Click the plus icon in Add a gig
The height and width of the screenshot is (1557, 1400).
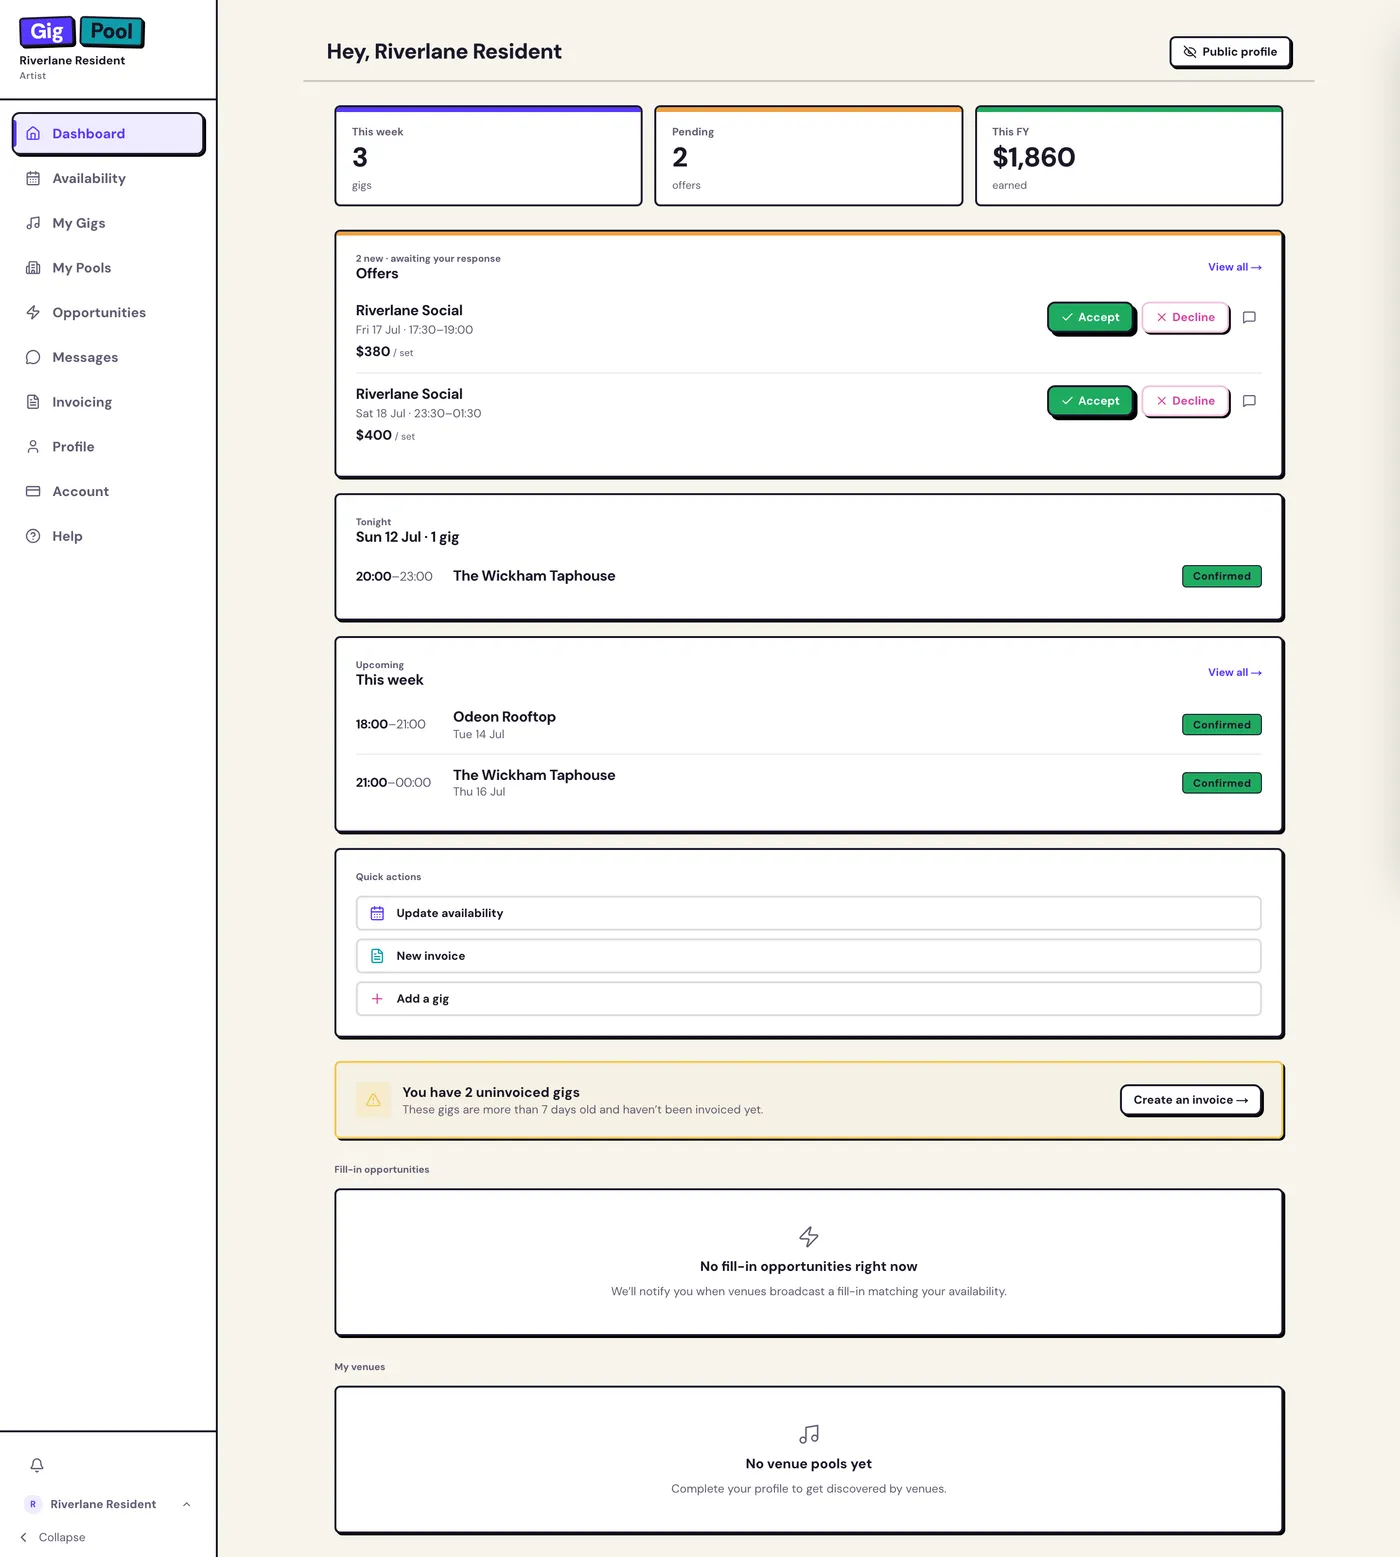point(377,999)
